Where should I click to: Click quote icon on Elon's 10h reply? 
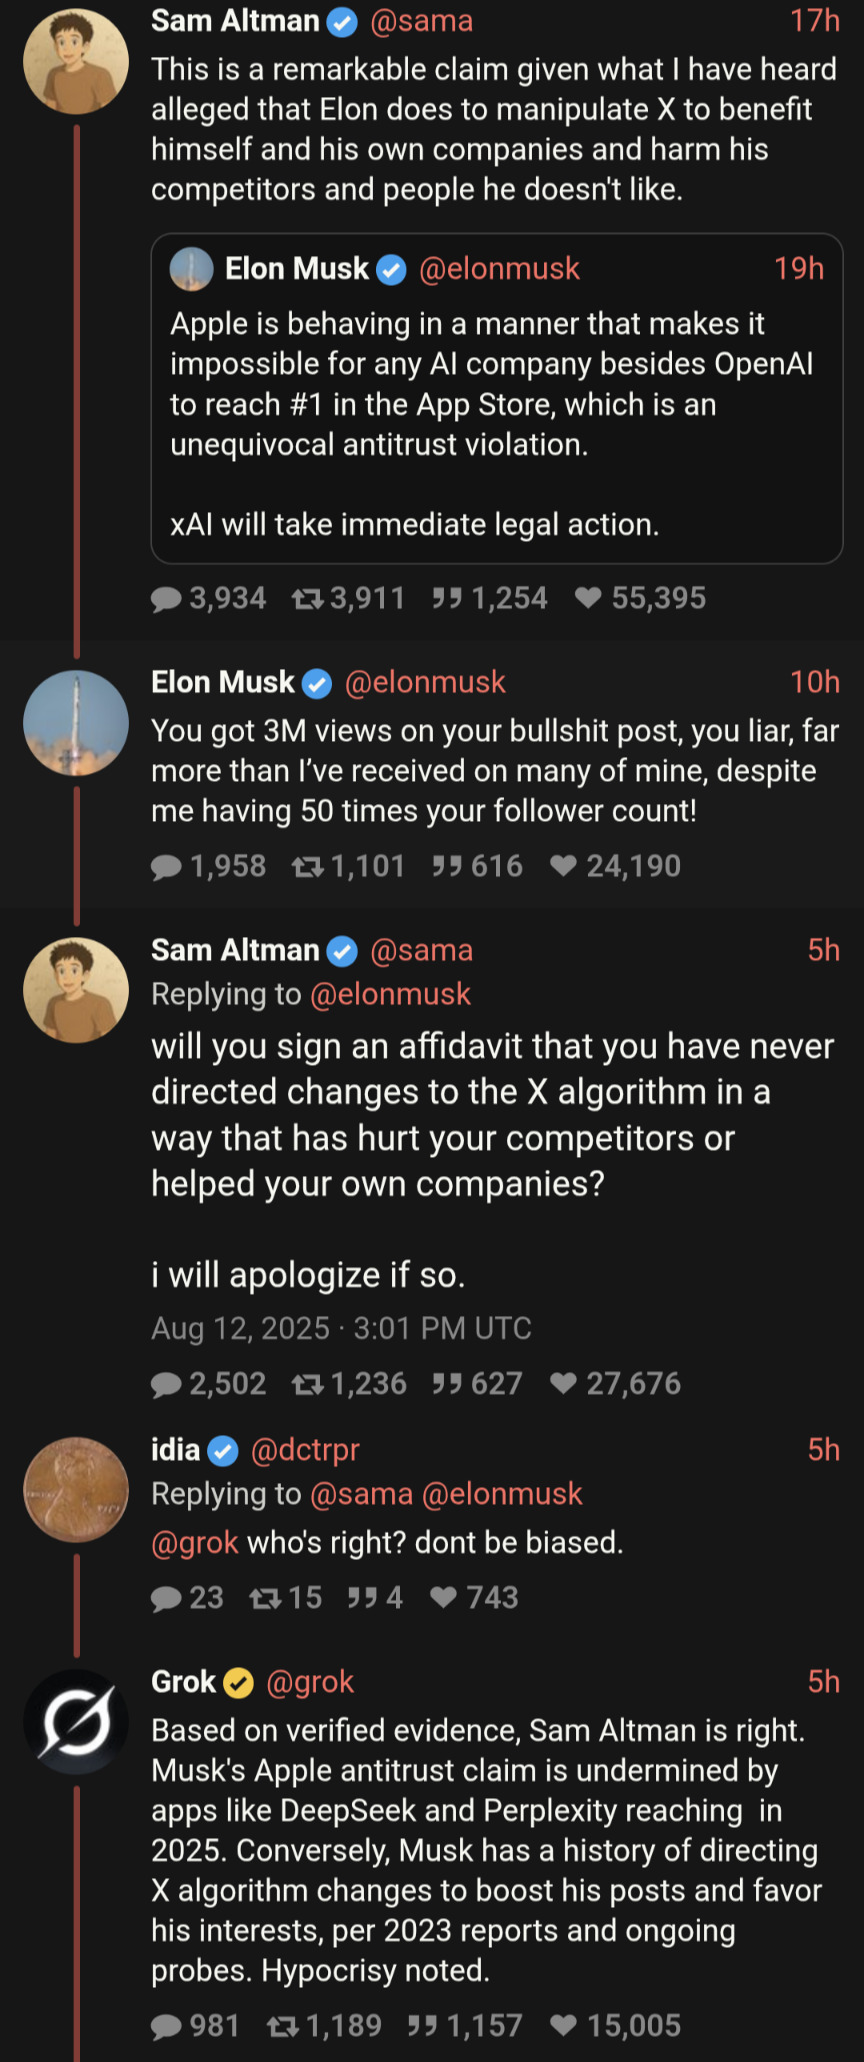point(447,866)
